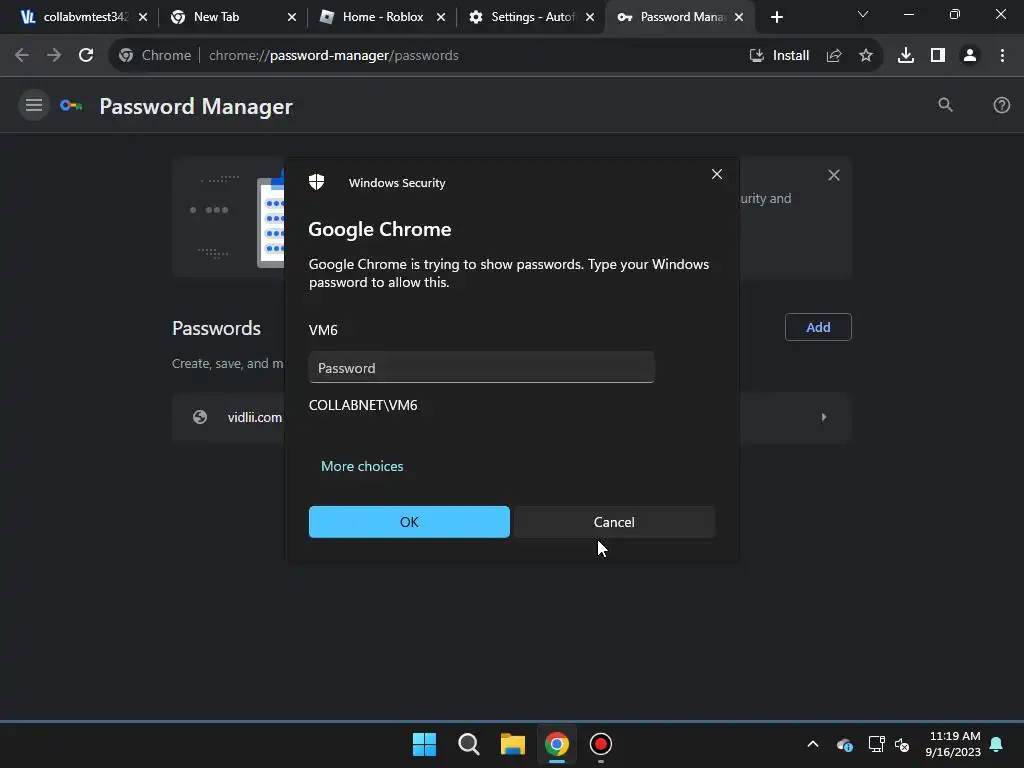Open the network tray icon

[x=876, y=744]
